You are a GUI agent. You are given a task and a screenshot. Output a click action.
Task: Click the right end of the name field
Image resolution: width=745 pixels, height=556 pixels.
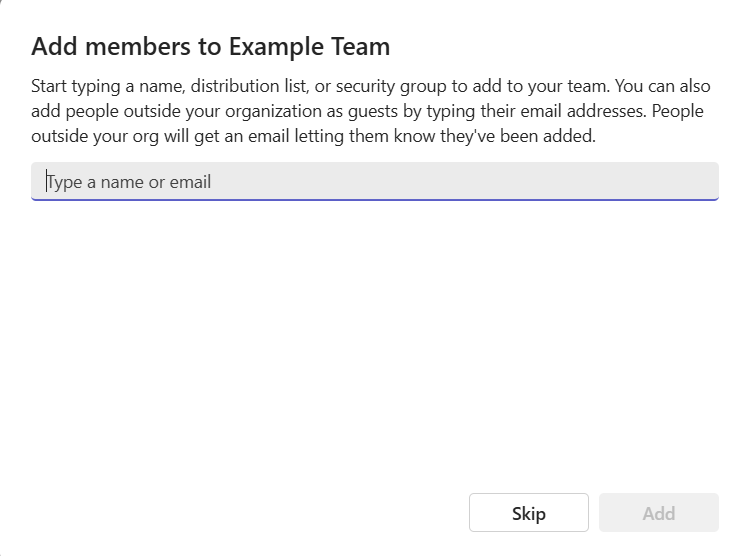(700, 182)
